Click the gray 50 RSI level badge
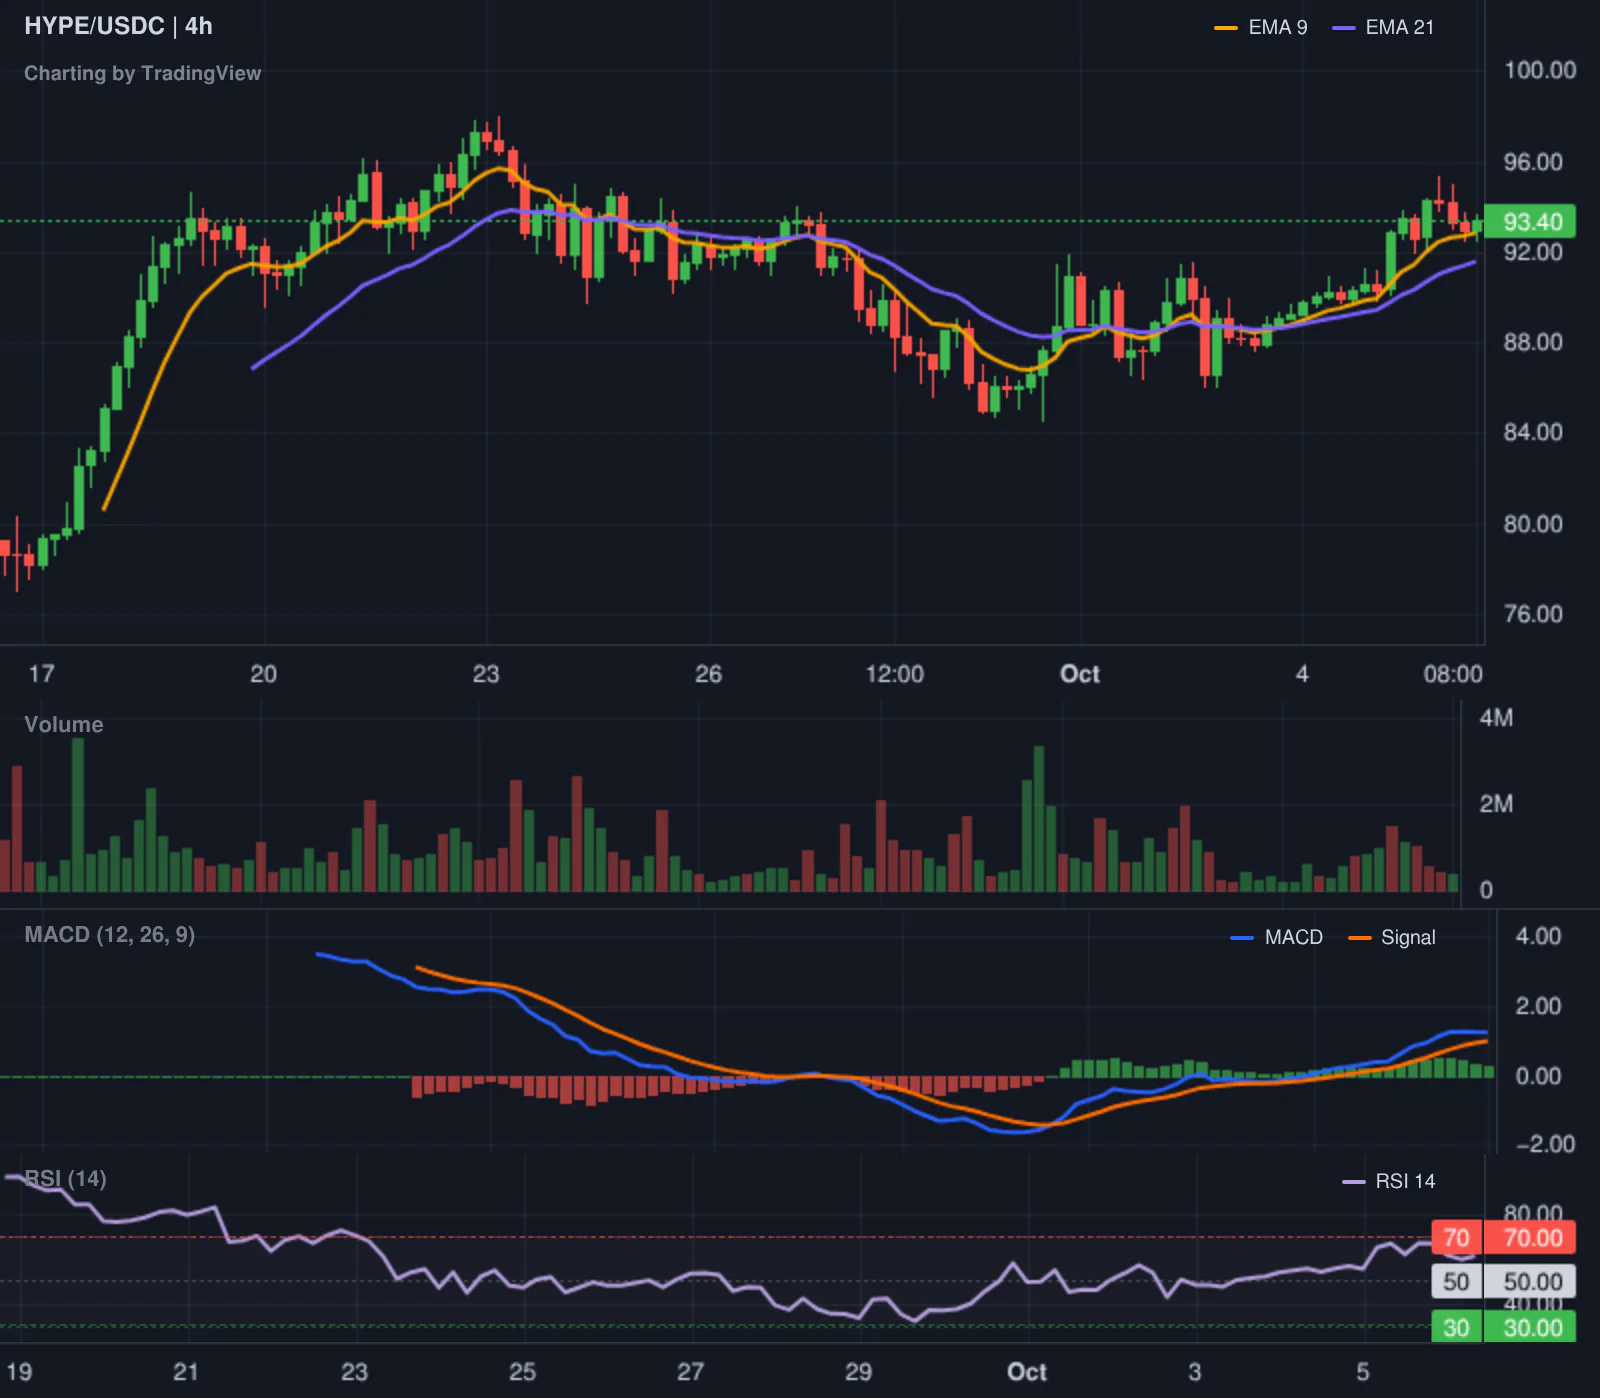This screenshot has height=1398, width=1600. [x=1456, y=1282]
